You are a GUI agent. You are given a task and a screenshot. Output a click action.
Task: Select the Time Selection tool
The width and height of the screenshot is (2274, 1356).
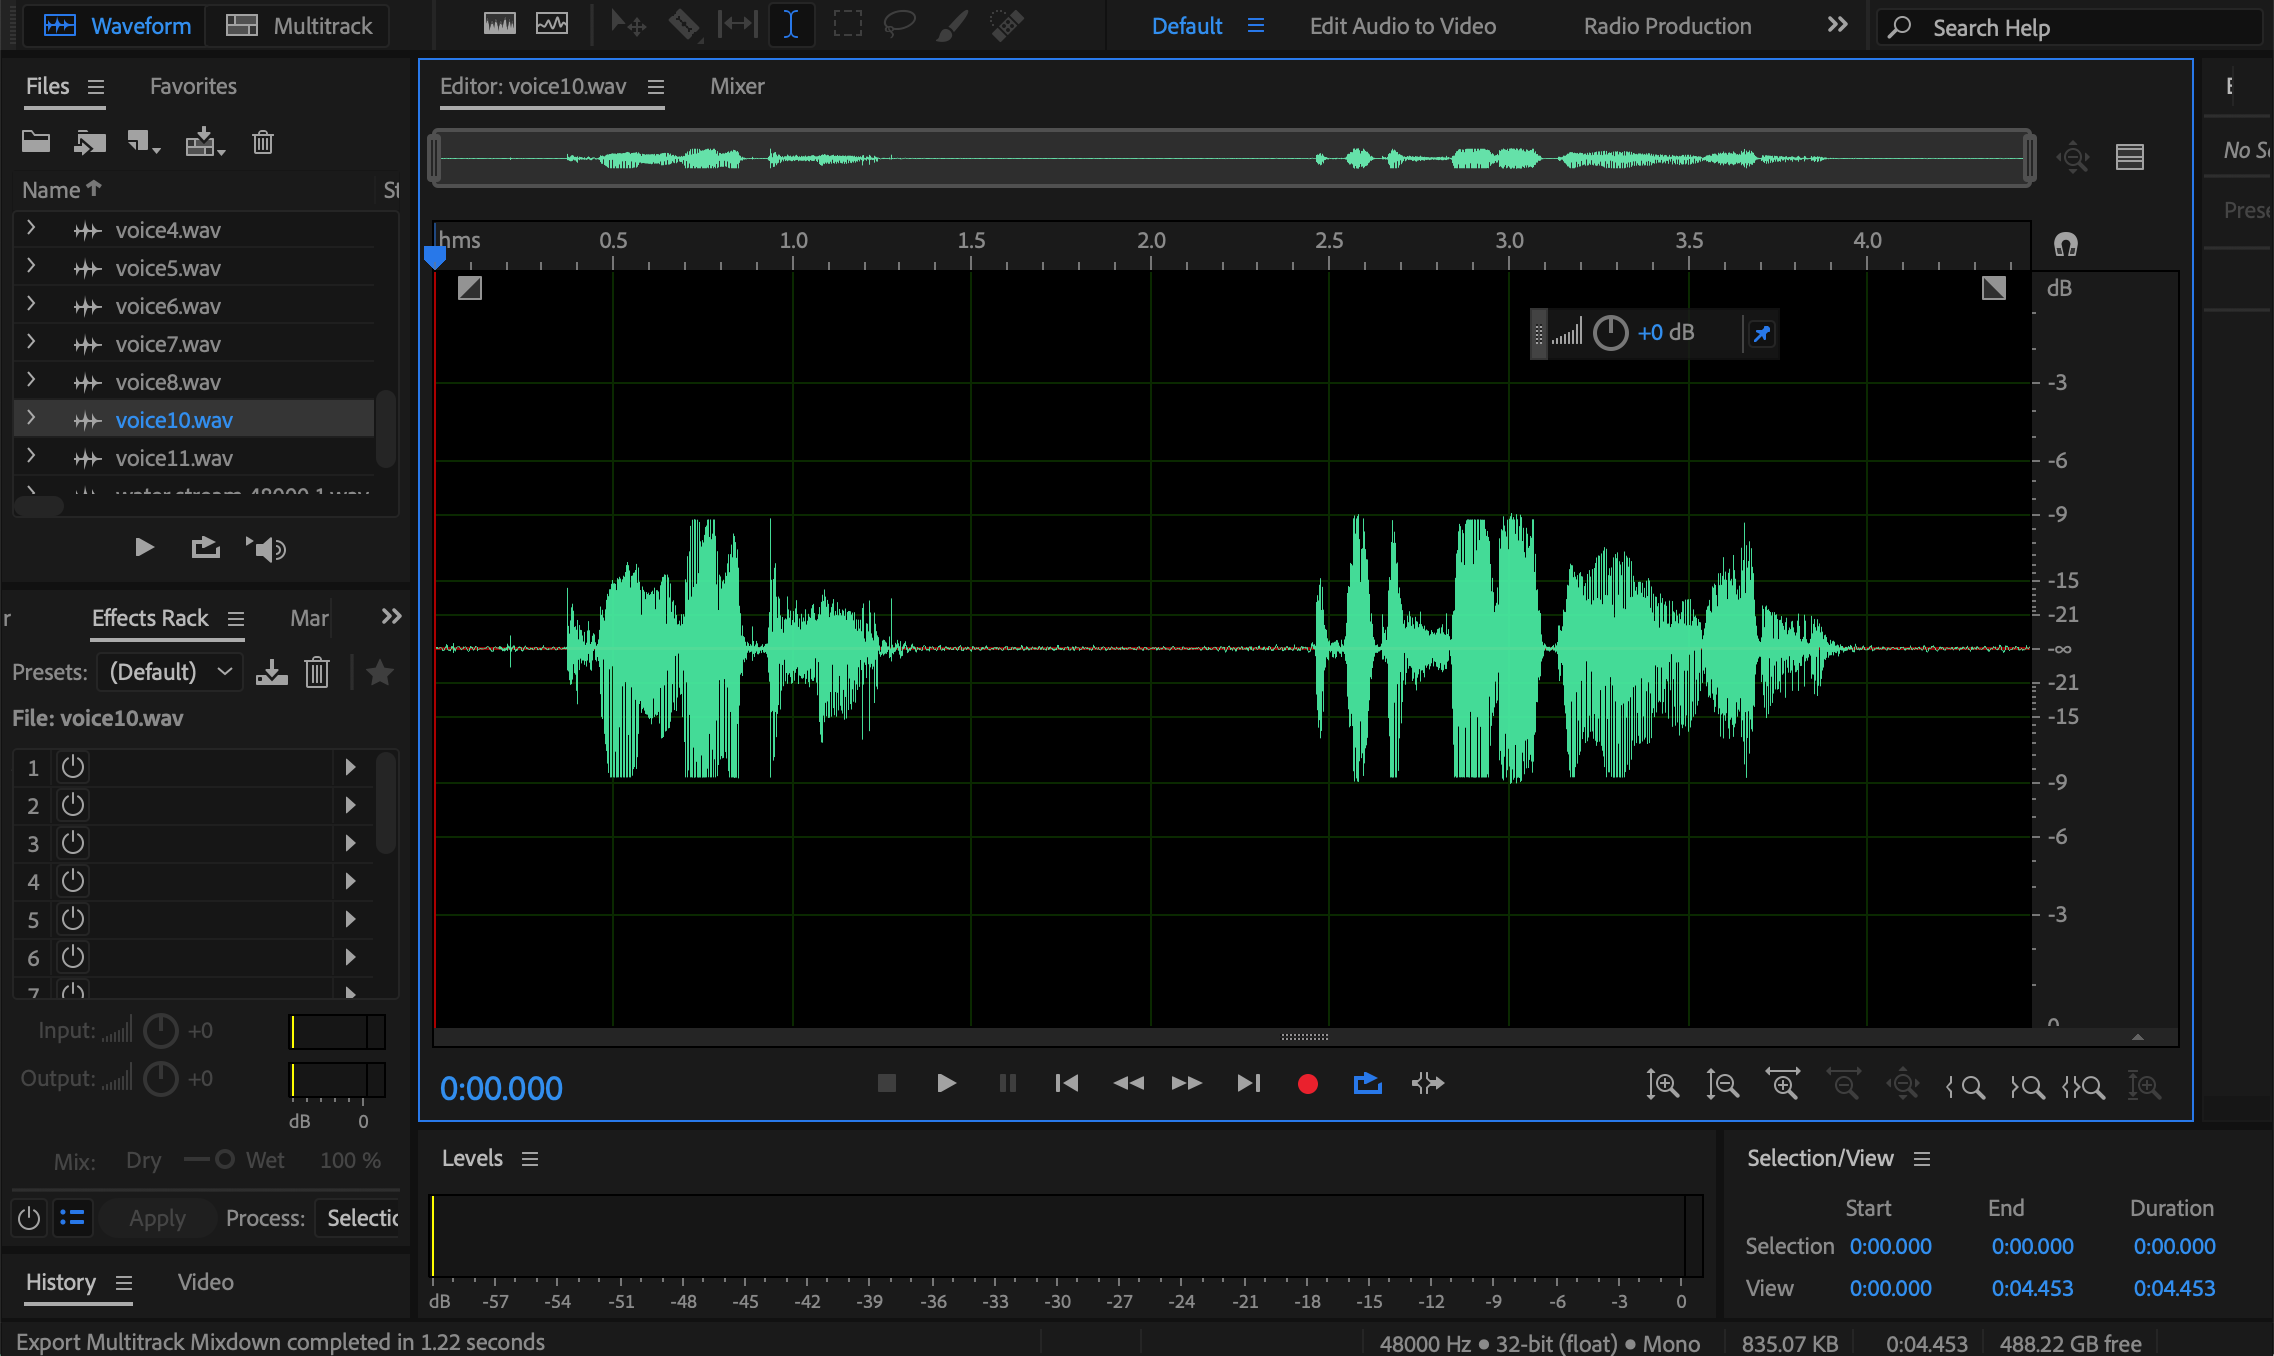pyautogui.click(x=790, y=25)
